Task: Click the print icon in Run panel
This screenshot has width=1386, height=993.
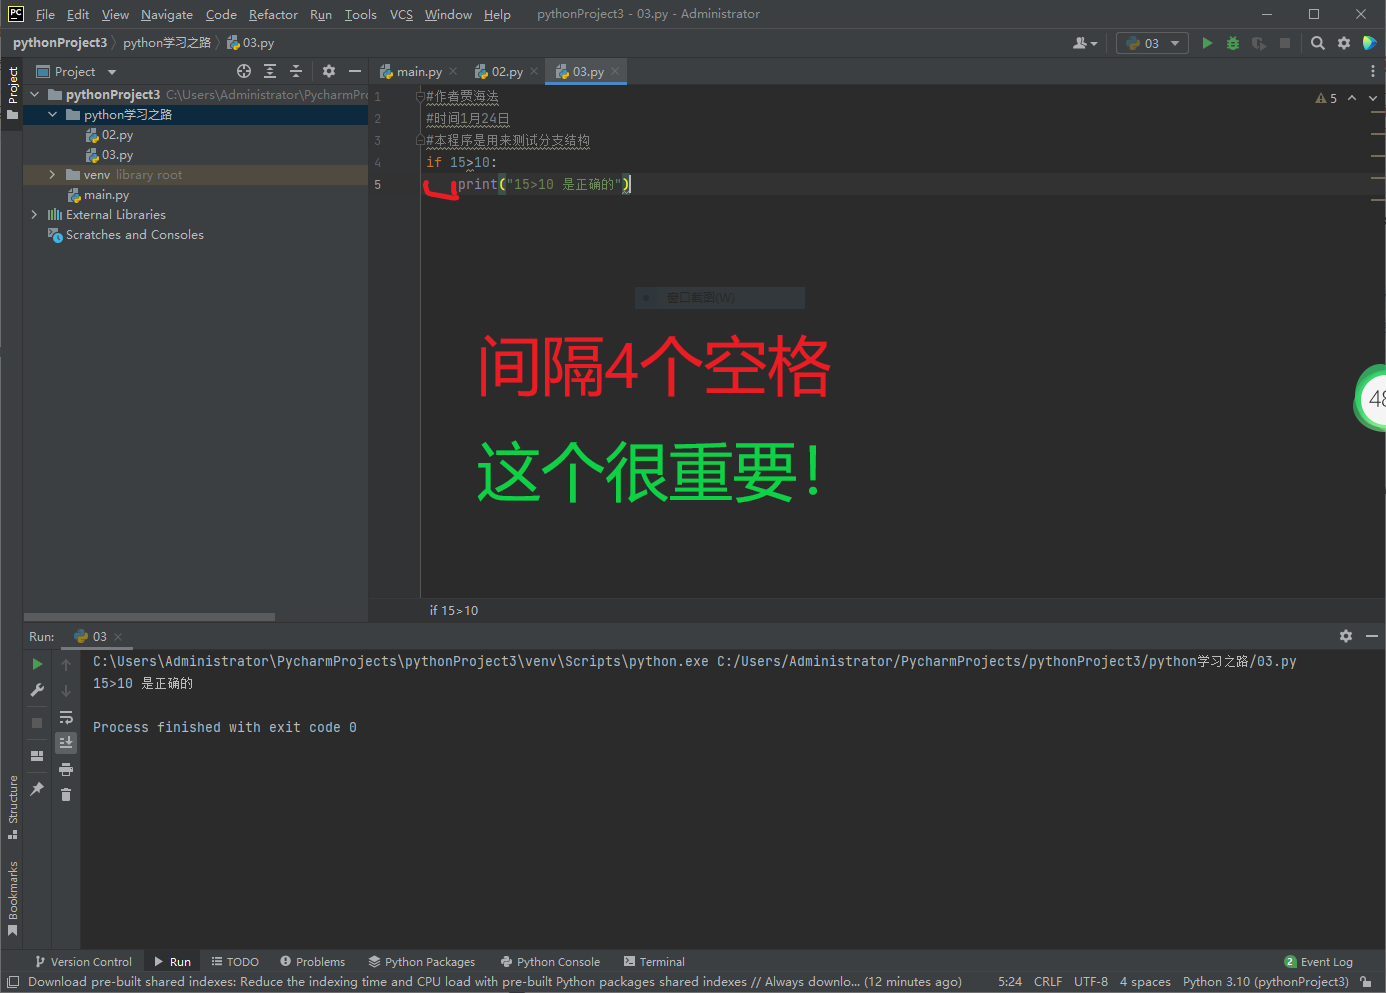Action: click(x=66, y=769)
